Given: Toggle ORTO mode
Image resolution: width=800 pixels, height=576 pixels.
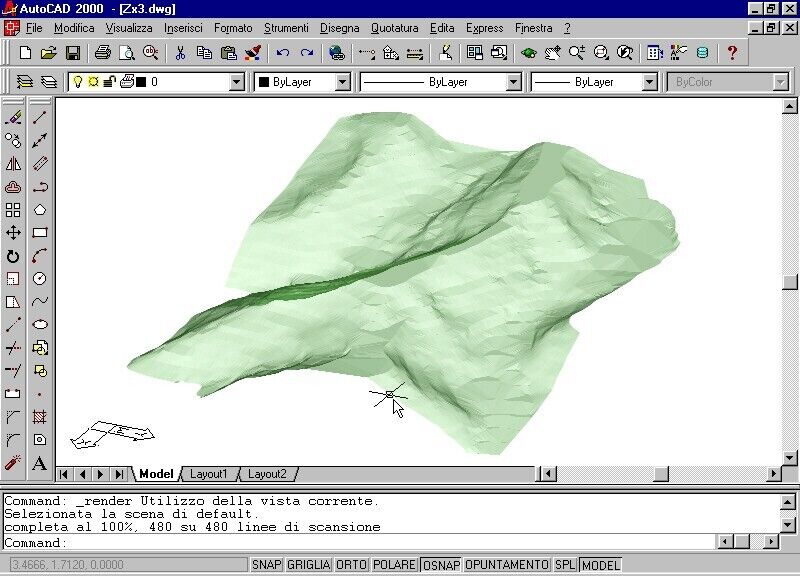Looking at the screenshot, I should tap(352, 565).
